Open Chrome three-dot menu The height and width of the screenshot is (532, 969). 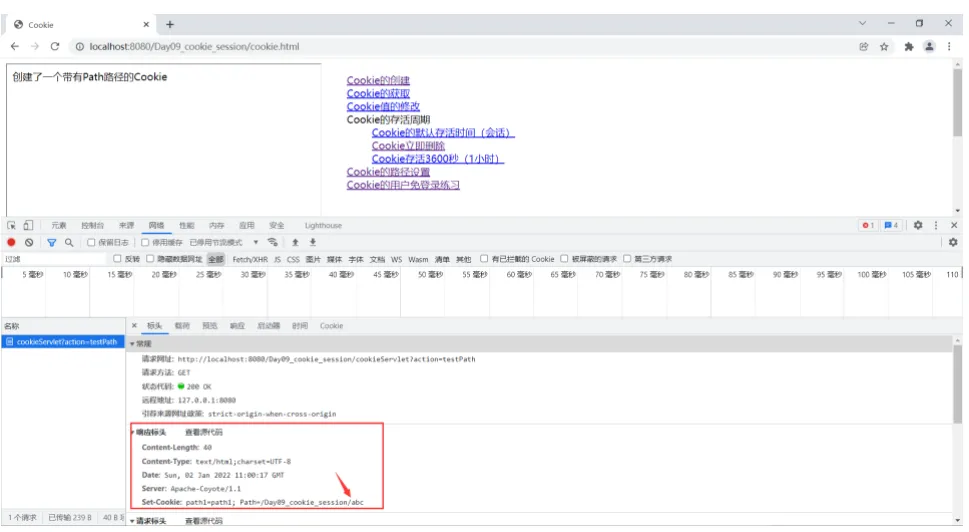949,46
